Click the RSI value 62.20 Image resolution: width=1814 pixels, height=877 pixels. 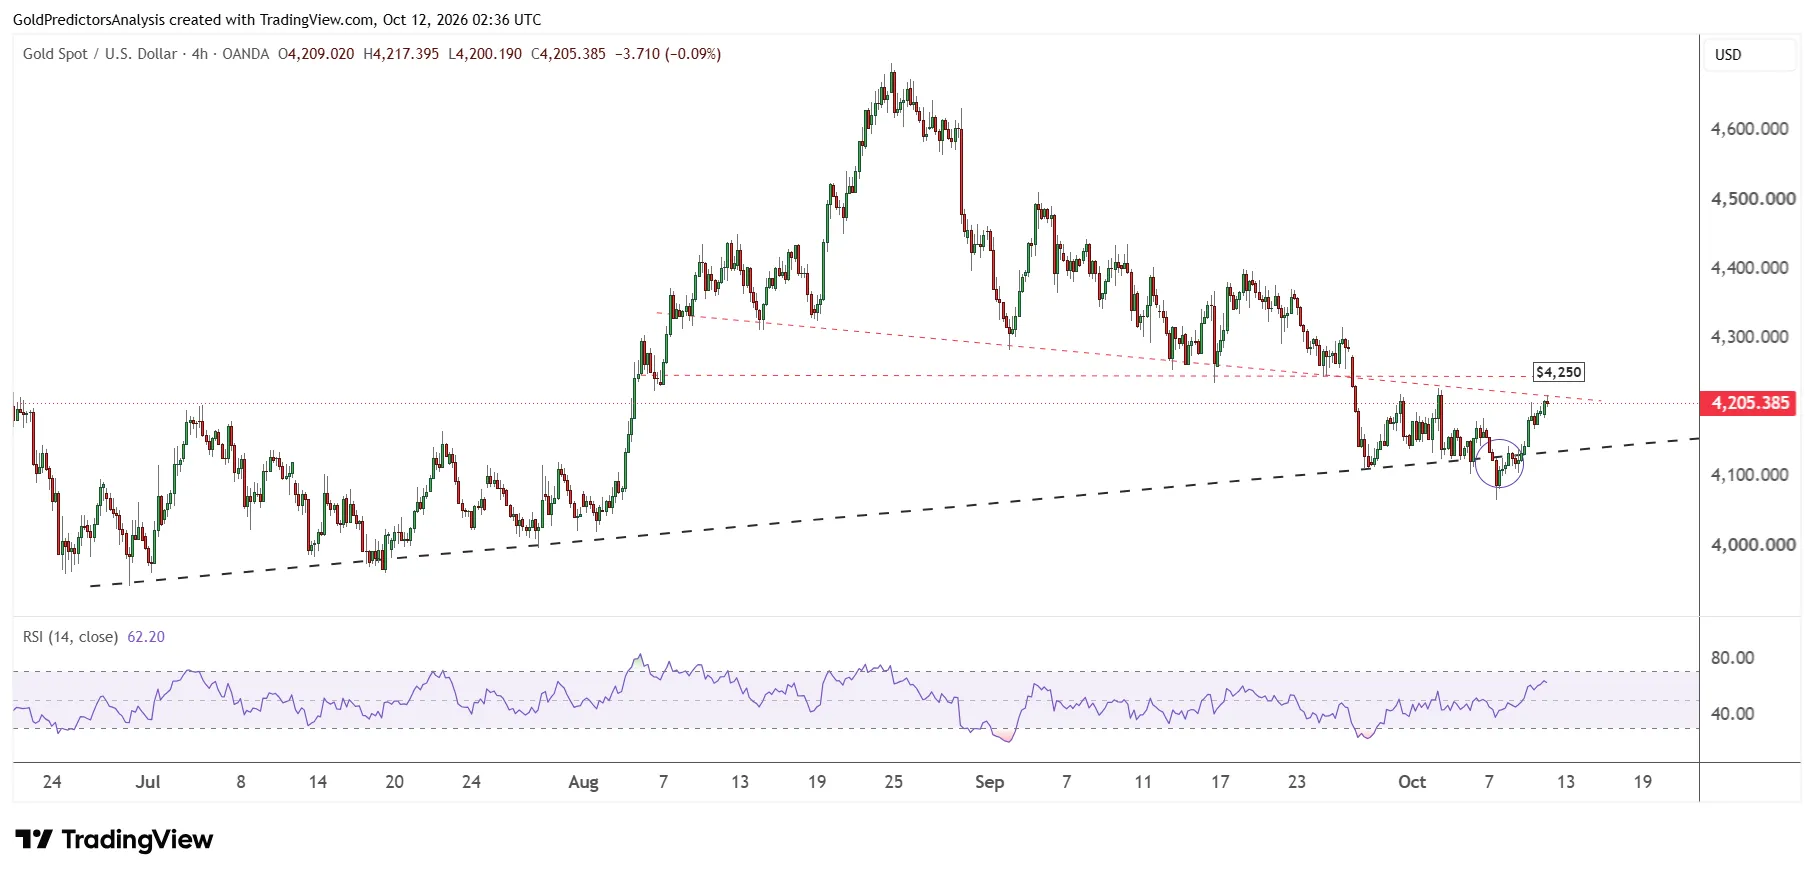click(146, 637)
